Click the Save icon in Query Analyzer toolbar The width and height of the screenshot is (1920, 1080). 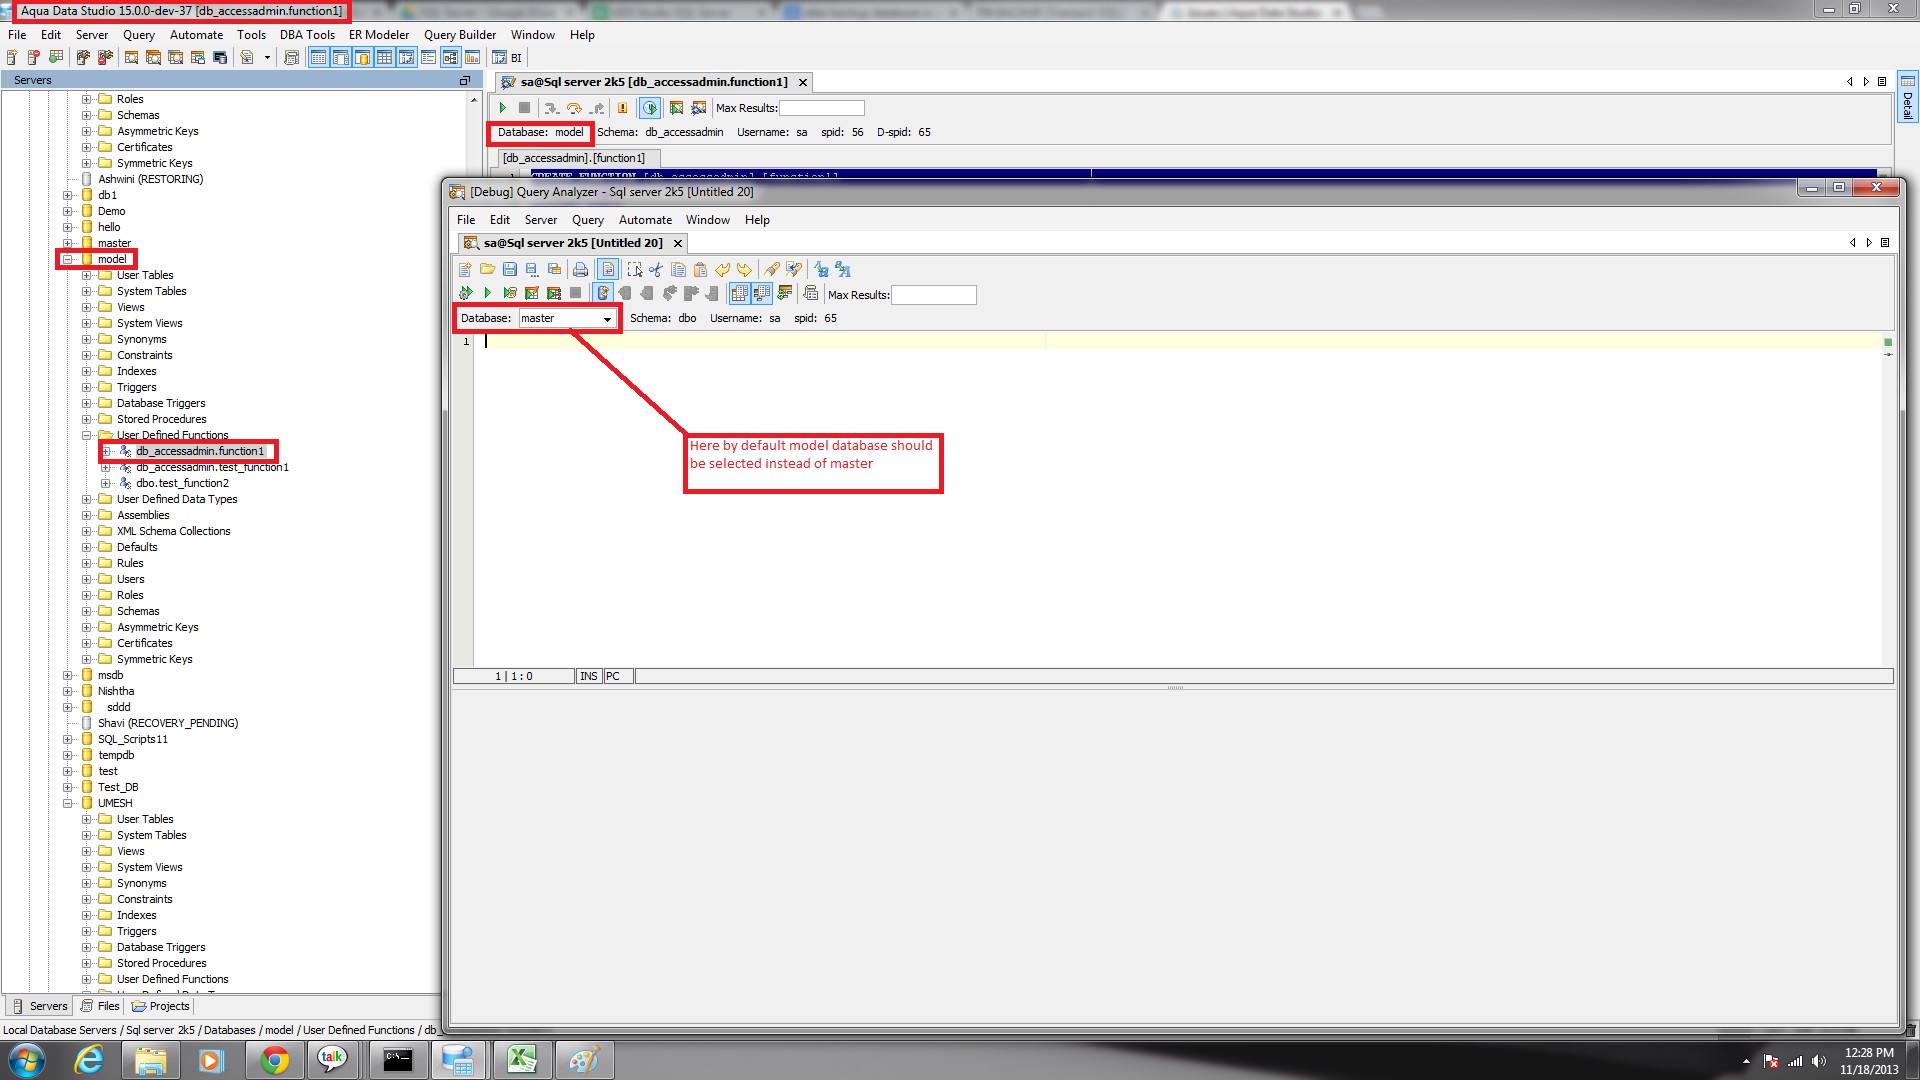509,269
